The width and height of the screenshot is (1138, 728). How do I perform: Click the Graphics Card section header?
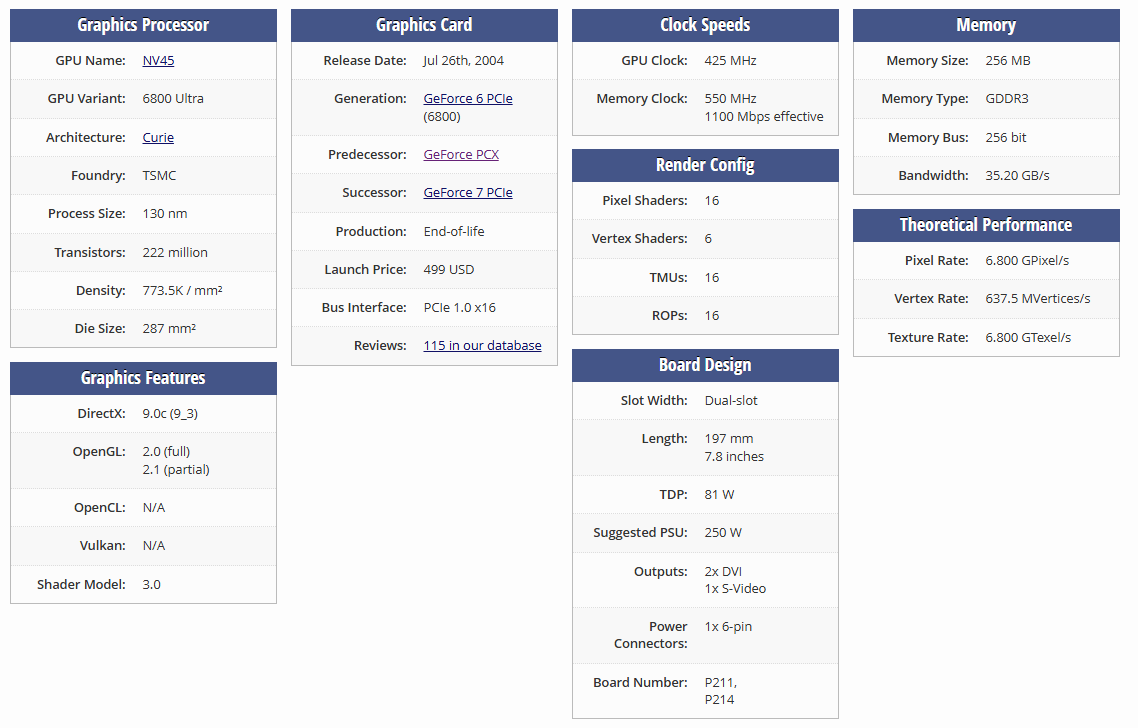click(425, 25)
